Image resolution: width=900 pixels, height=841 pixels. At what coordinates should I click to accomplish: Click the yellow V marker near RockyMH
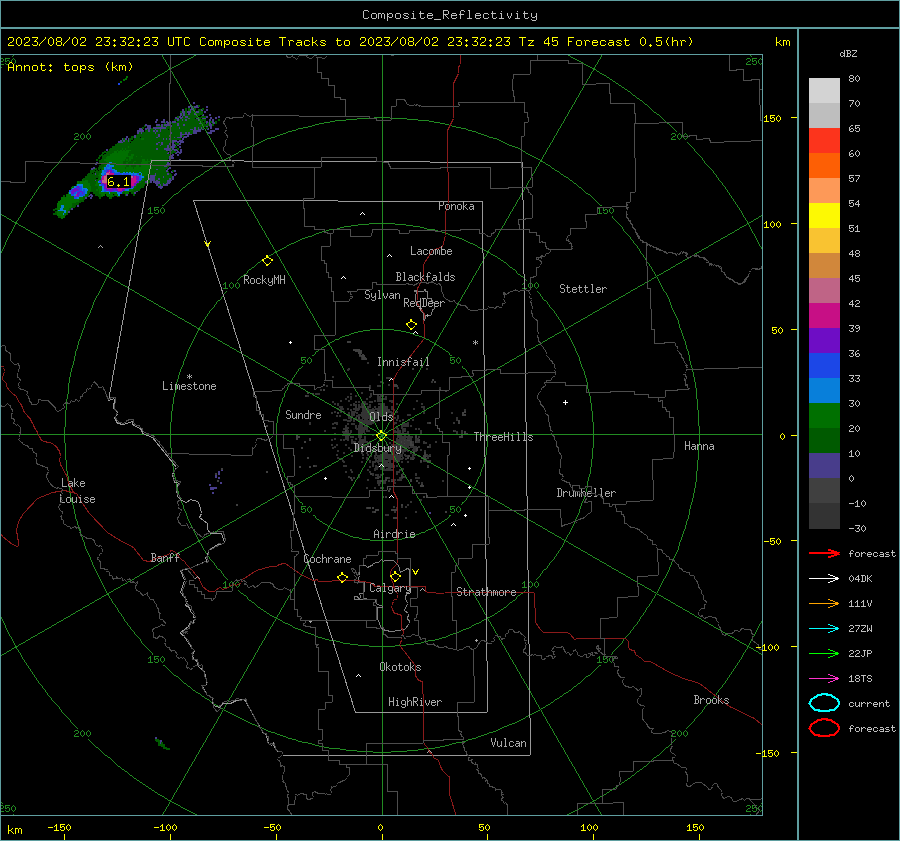pos(208,244)
